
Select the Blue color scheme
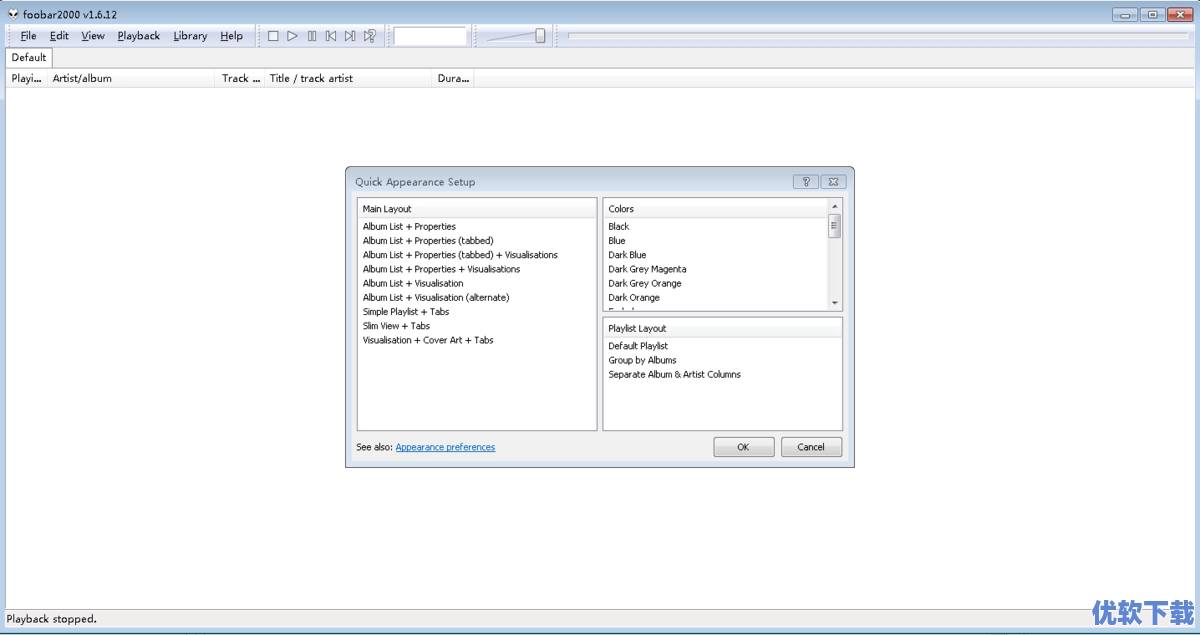click(x=617, y=241)
